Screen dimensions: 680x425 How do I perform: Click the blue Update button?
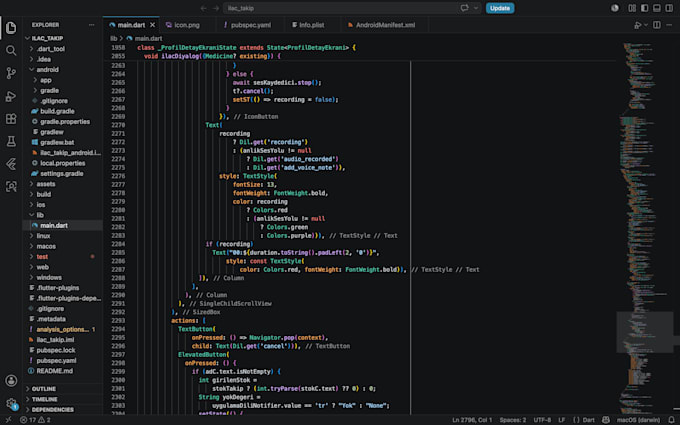coord(500,8)
